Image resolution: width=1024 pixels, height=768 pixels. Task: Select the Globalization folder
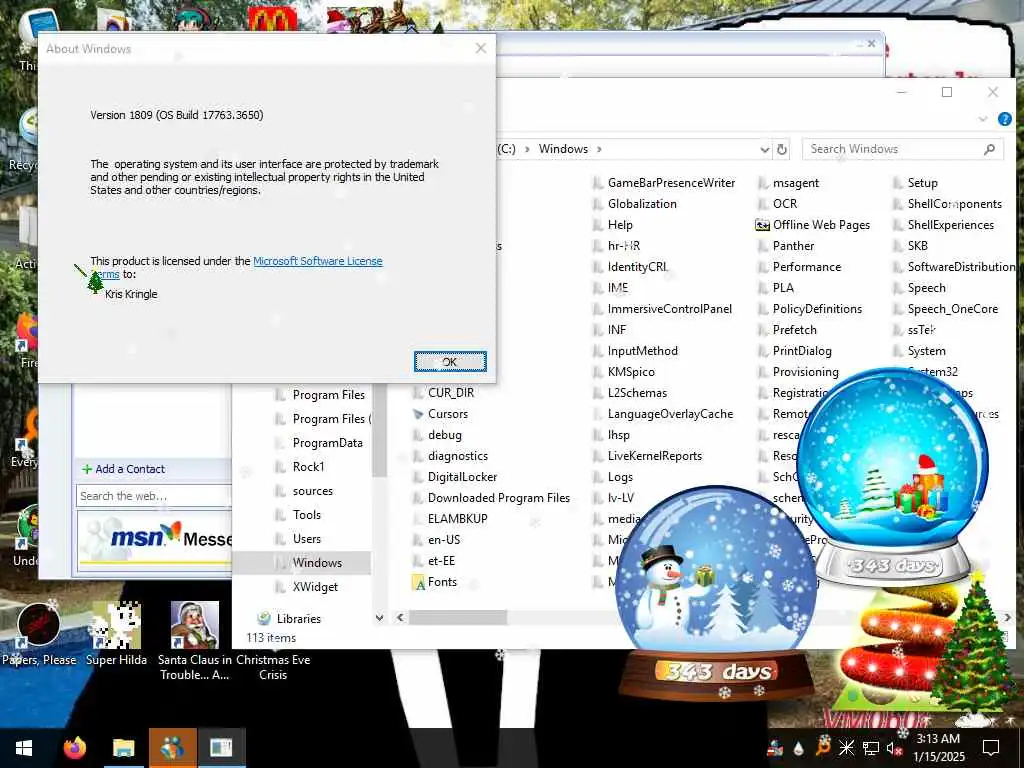point(642,204)
